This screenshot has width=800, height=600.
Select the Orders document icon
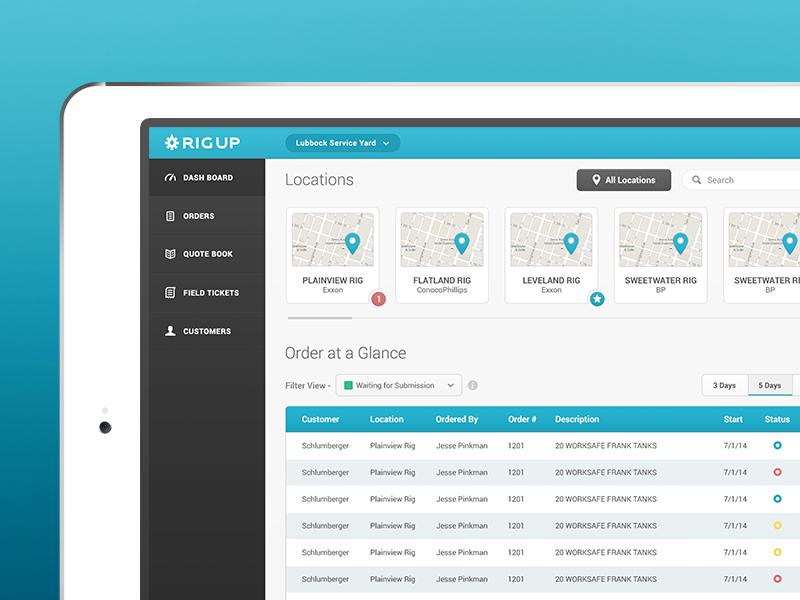pyautogui.click(x=170, y=216)
